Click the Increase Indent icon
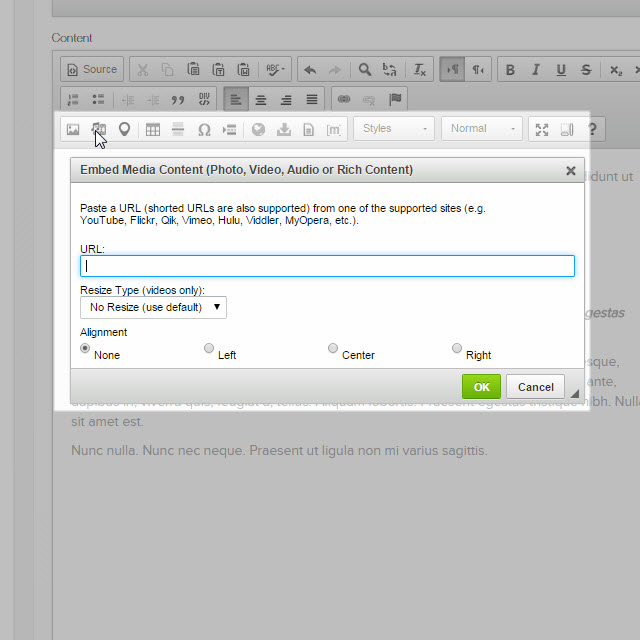 (153, 100)
